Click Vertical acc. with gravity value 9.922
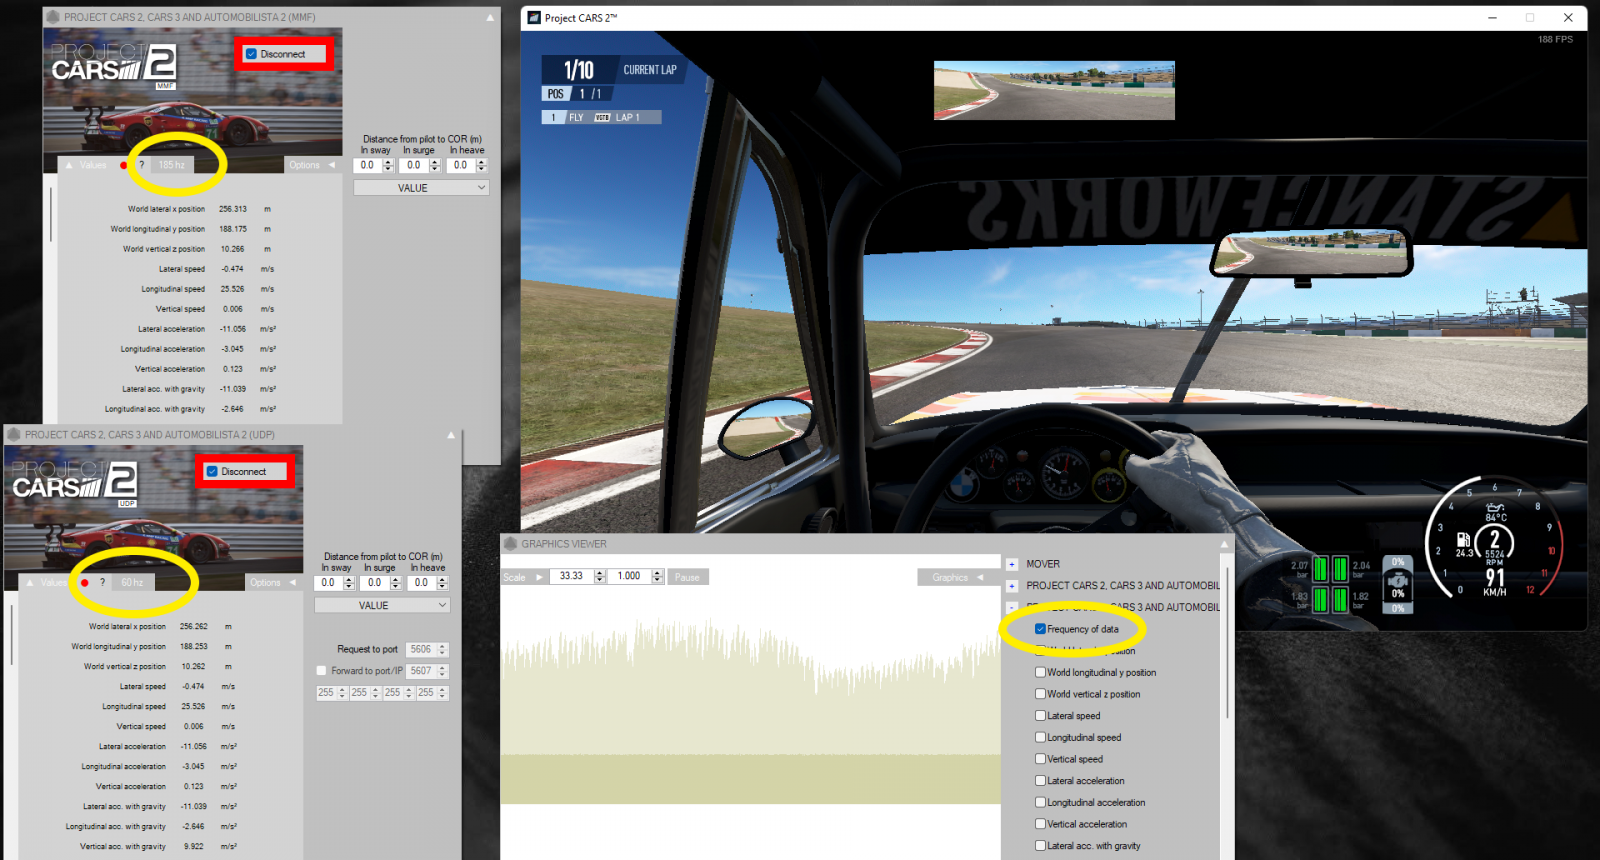Viewport: 1600px width, 860px height. [x=194, y=846]
